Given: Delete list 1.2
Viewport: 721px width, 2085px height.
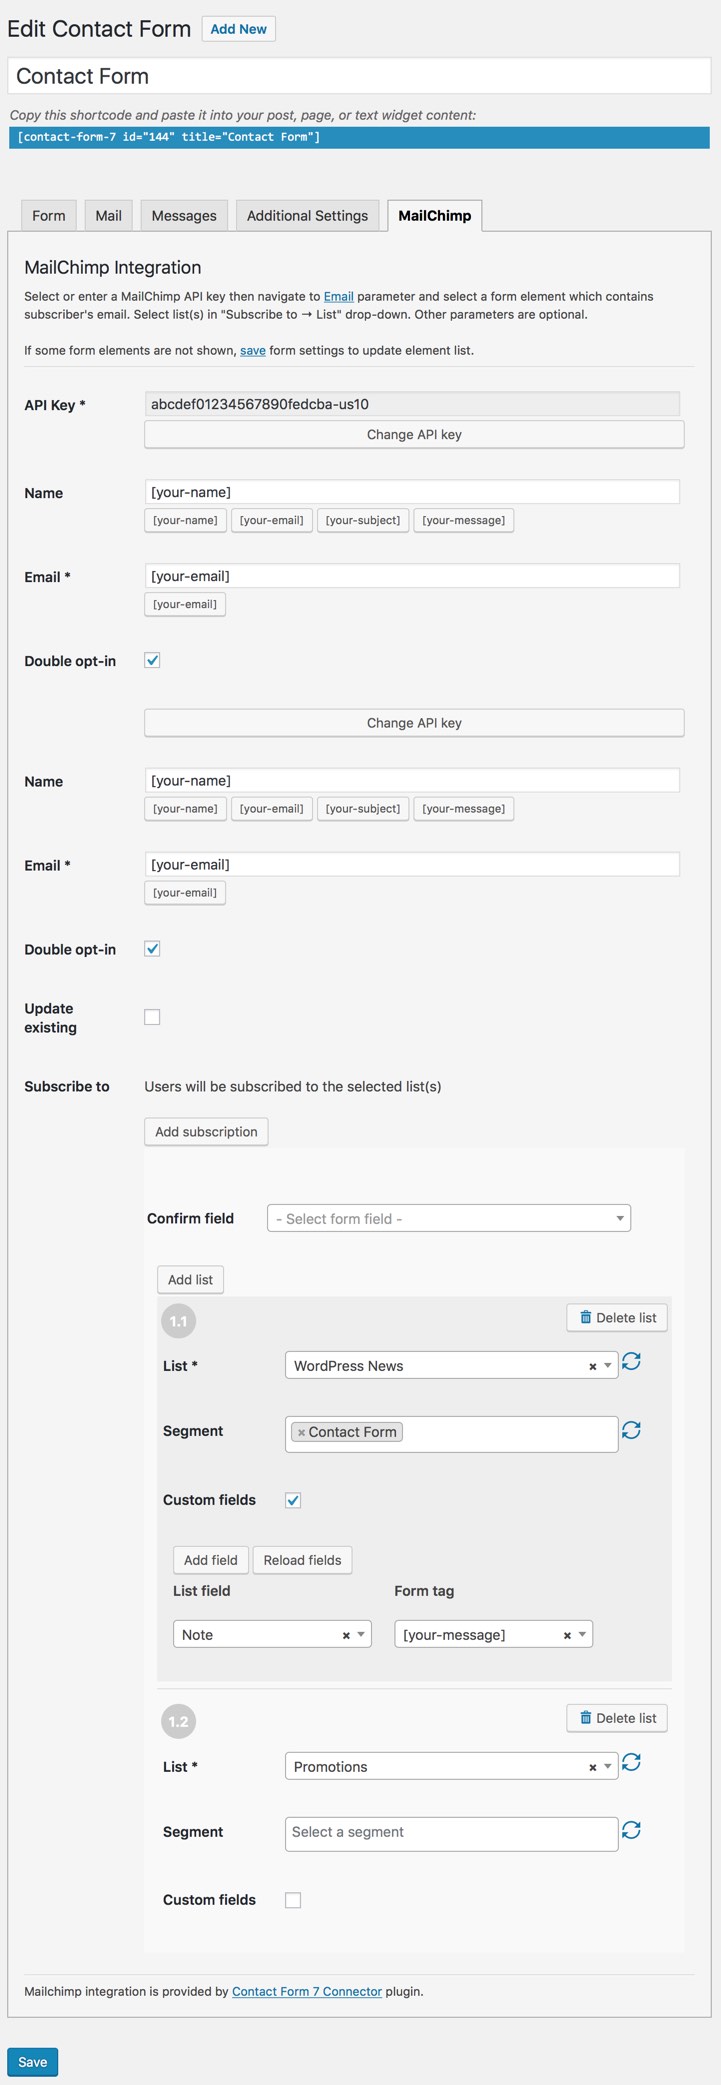Looking at the screenshot, I should point(617,1718).
